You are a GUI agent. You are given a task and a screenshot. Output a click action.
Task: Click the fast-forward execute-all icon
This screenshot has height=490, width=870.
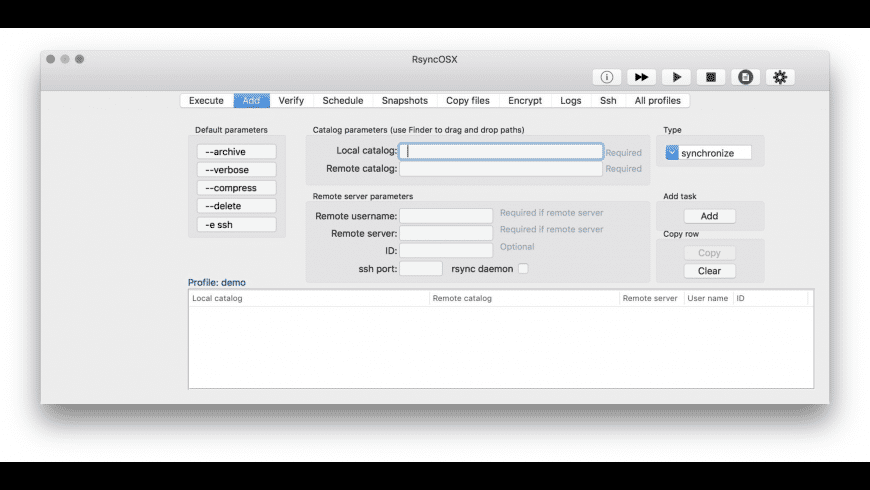[x=641, y=77]
